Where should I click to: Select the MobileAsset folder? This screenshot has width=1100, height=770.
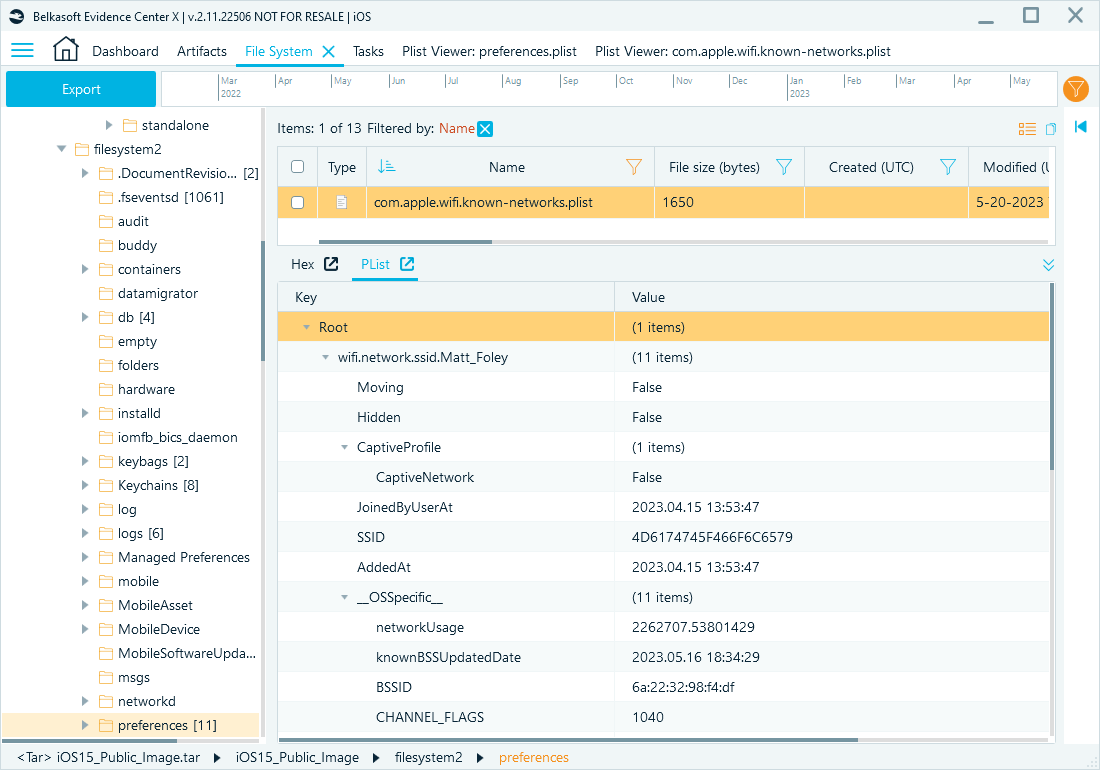(155, 605)
